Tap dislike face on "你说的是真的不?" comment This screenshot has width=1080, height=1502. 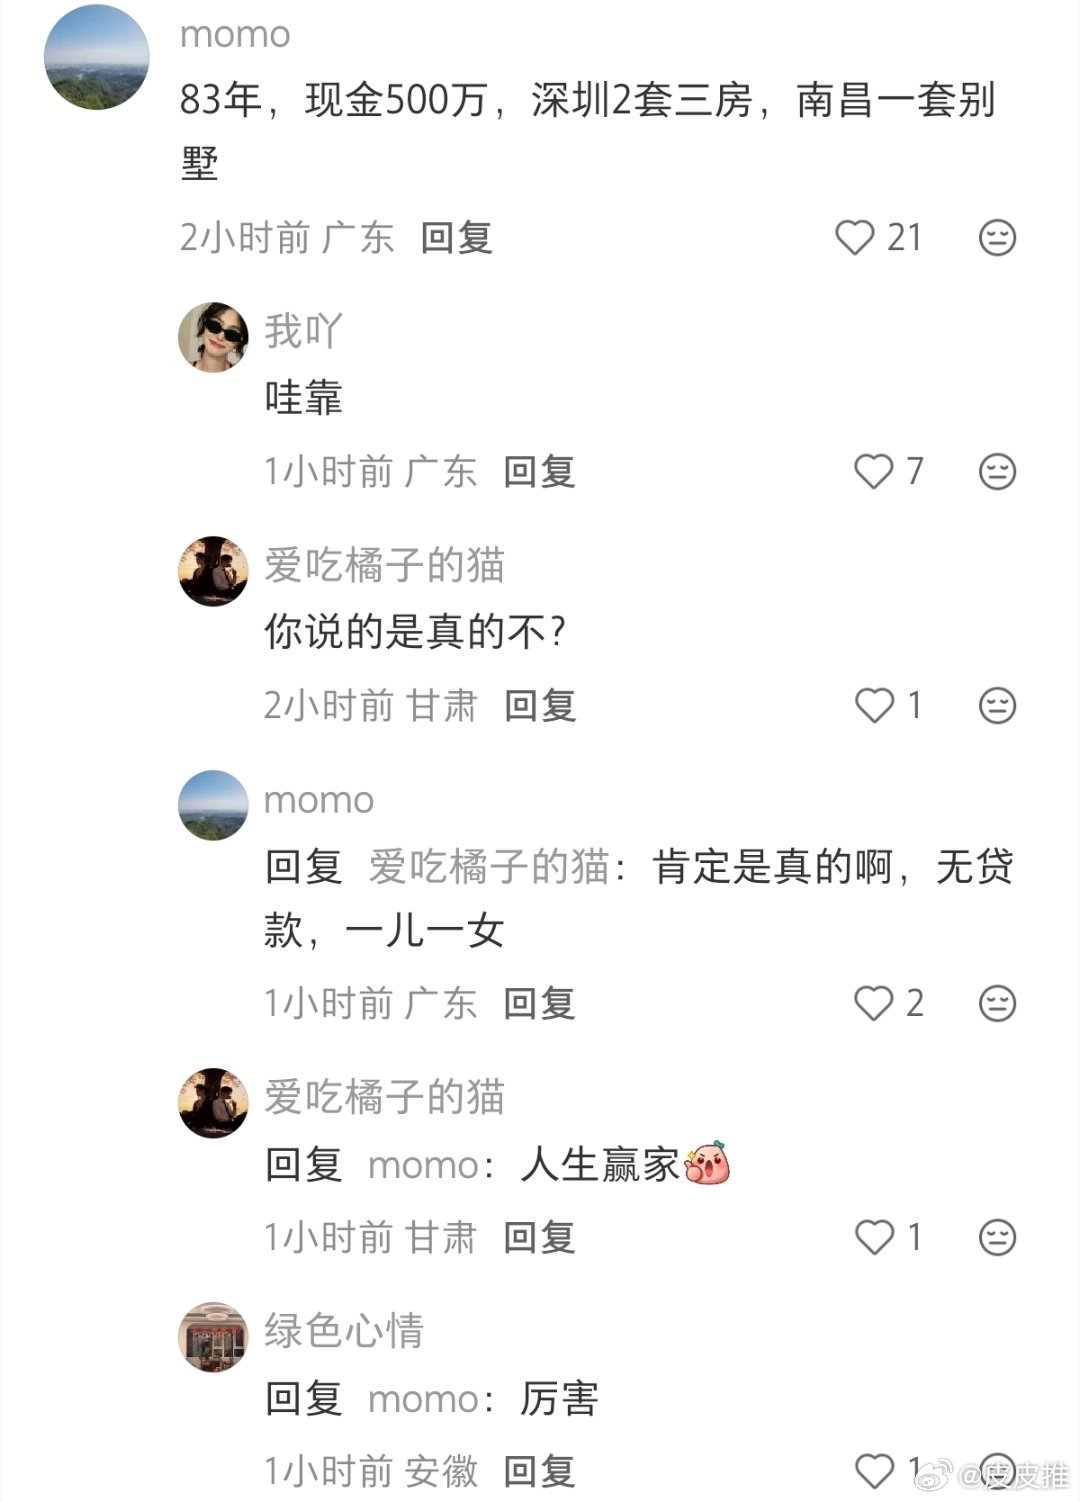997,705
